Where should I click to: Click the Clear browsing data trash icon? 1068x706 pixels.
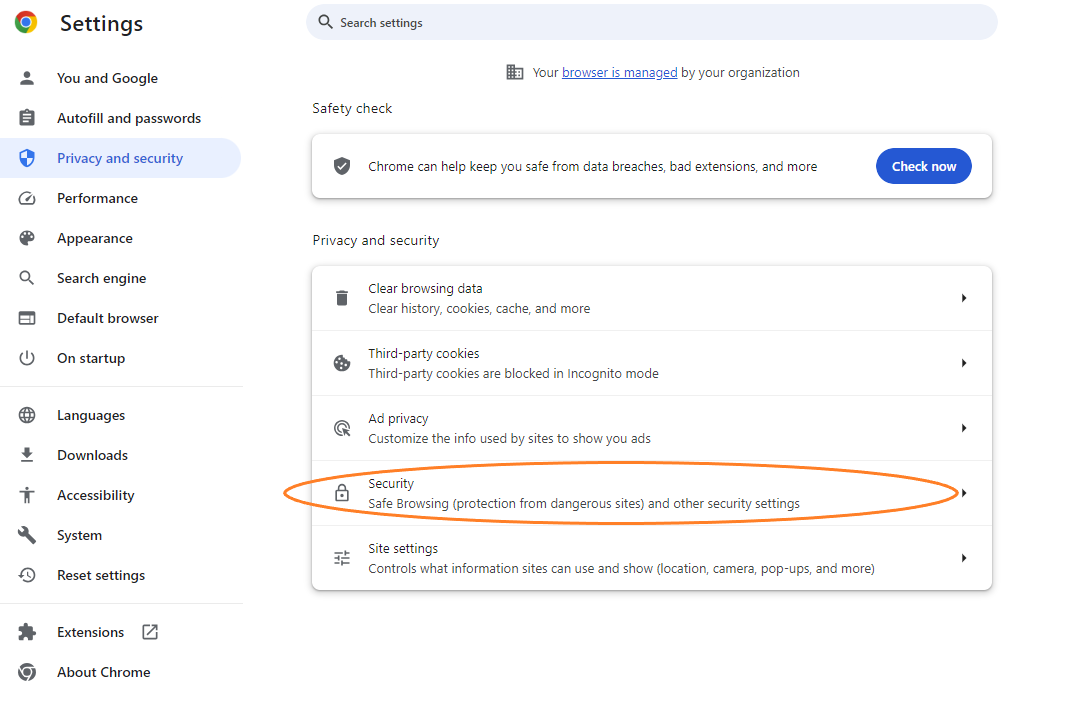(342, 298)
